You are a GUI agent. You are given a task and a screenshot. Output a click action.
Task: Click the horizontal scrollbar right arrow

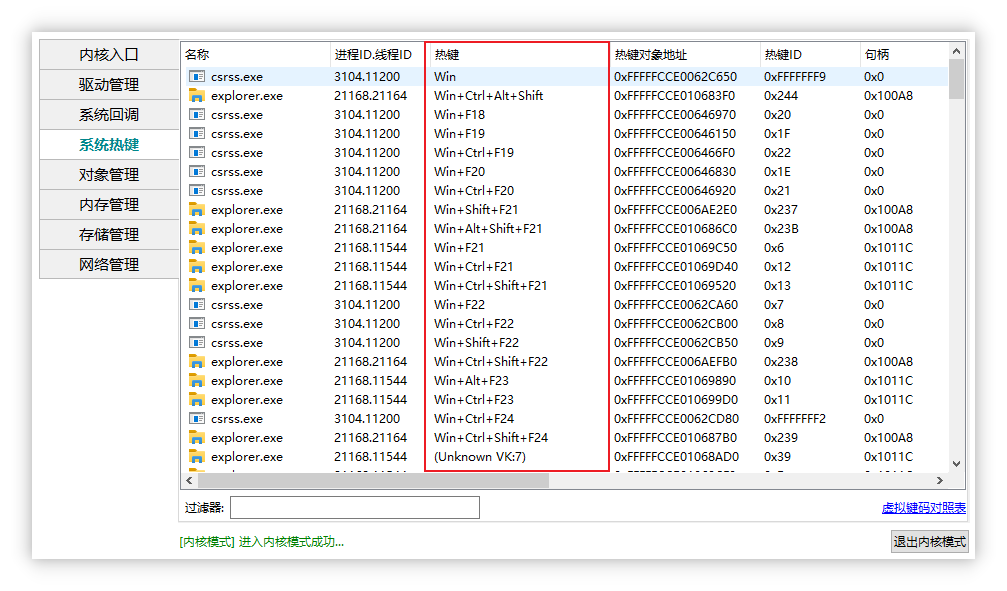tap(940, 481)
